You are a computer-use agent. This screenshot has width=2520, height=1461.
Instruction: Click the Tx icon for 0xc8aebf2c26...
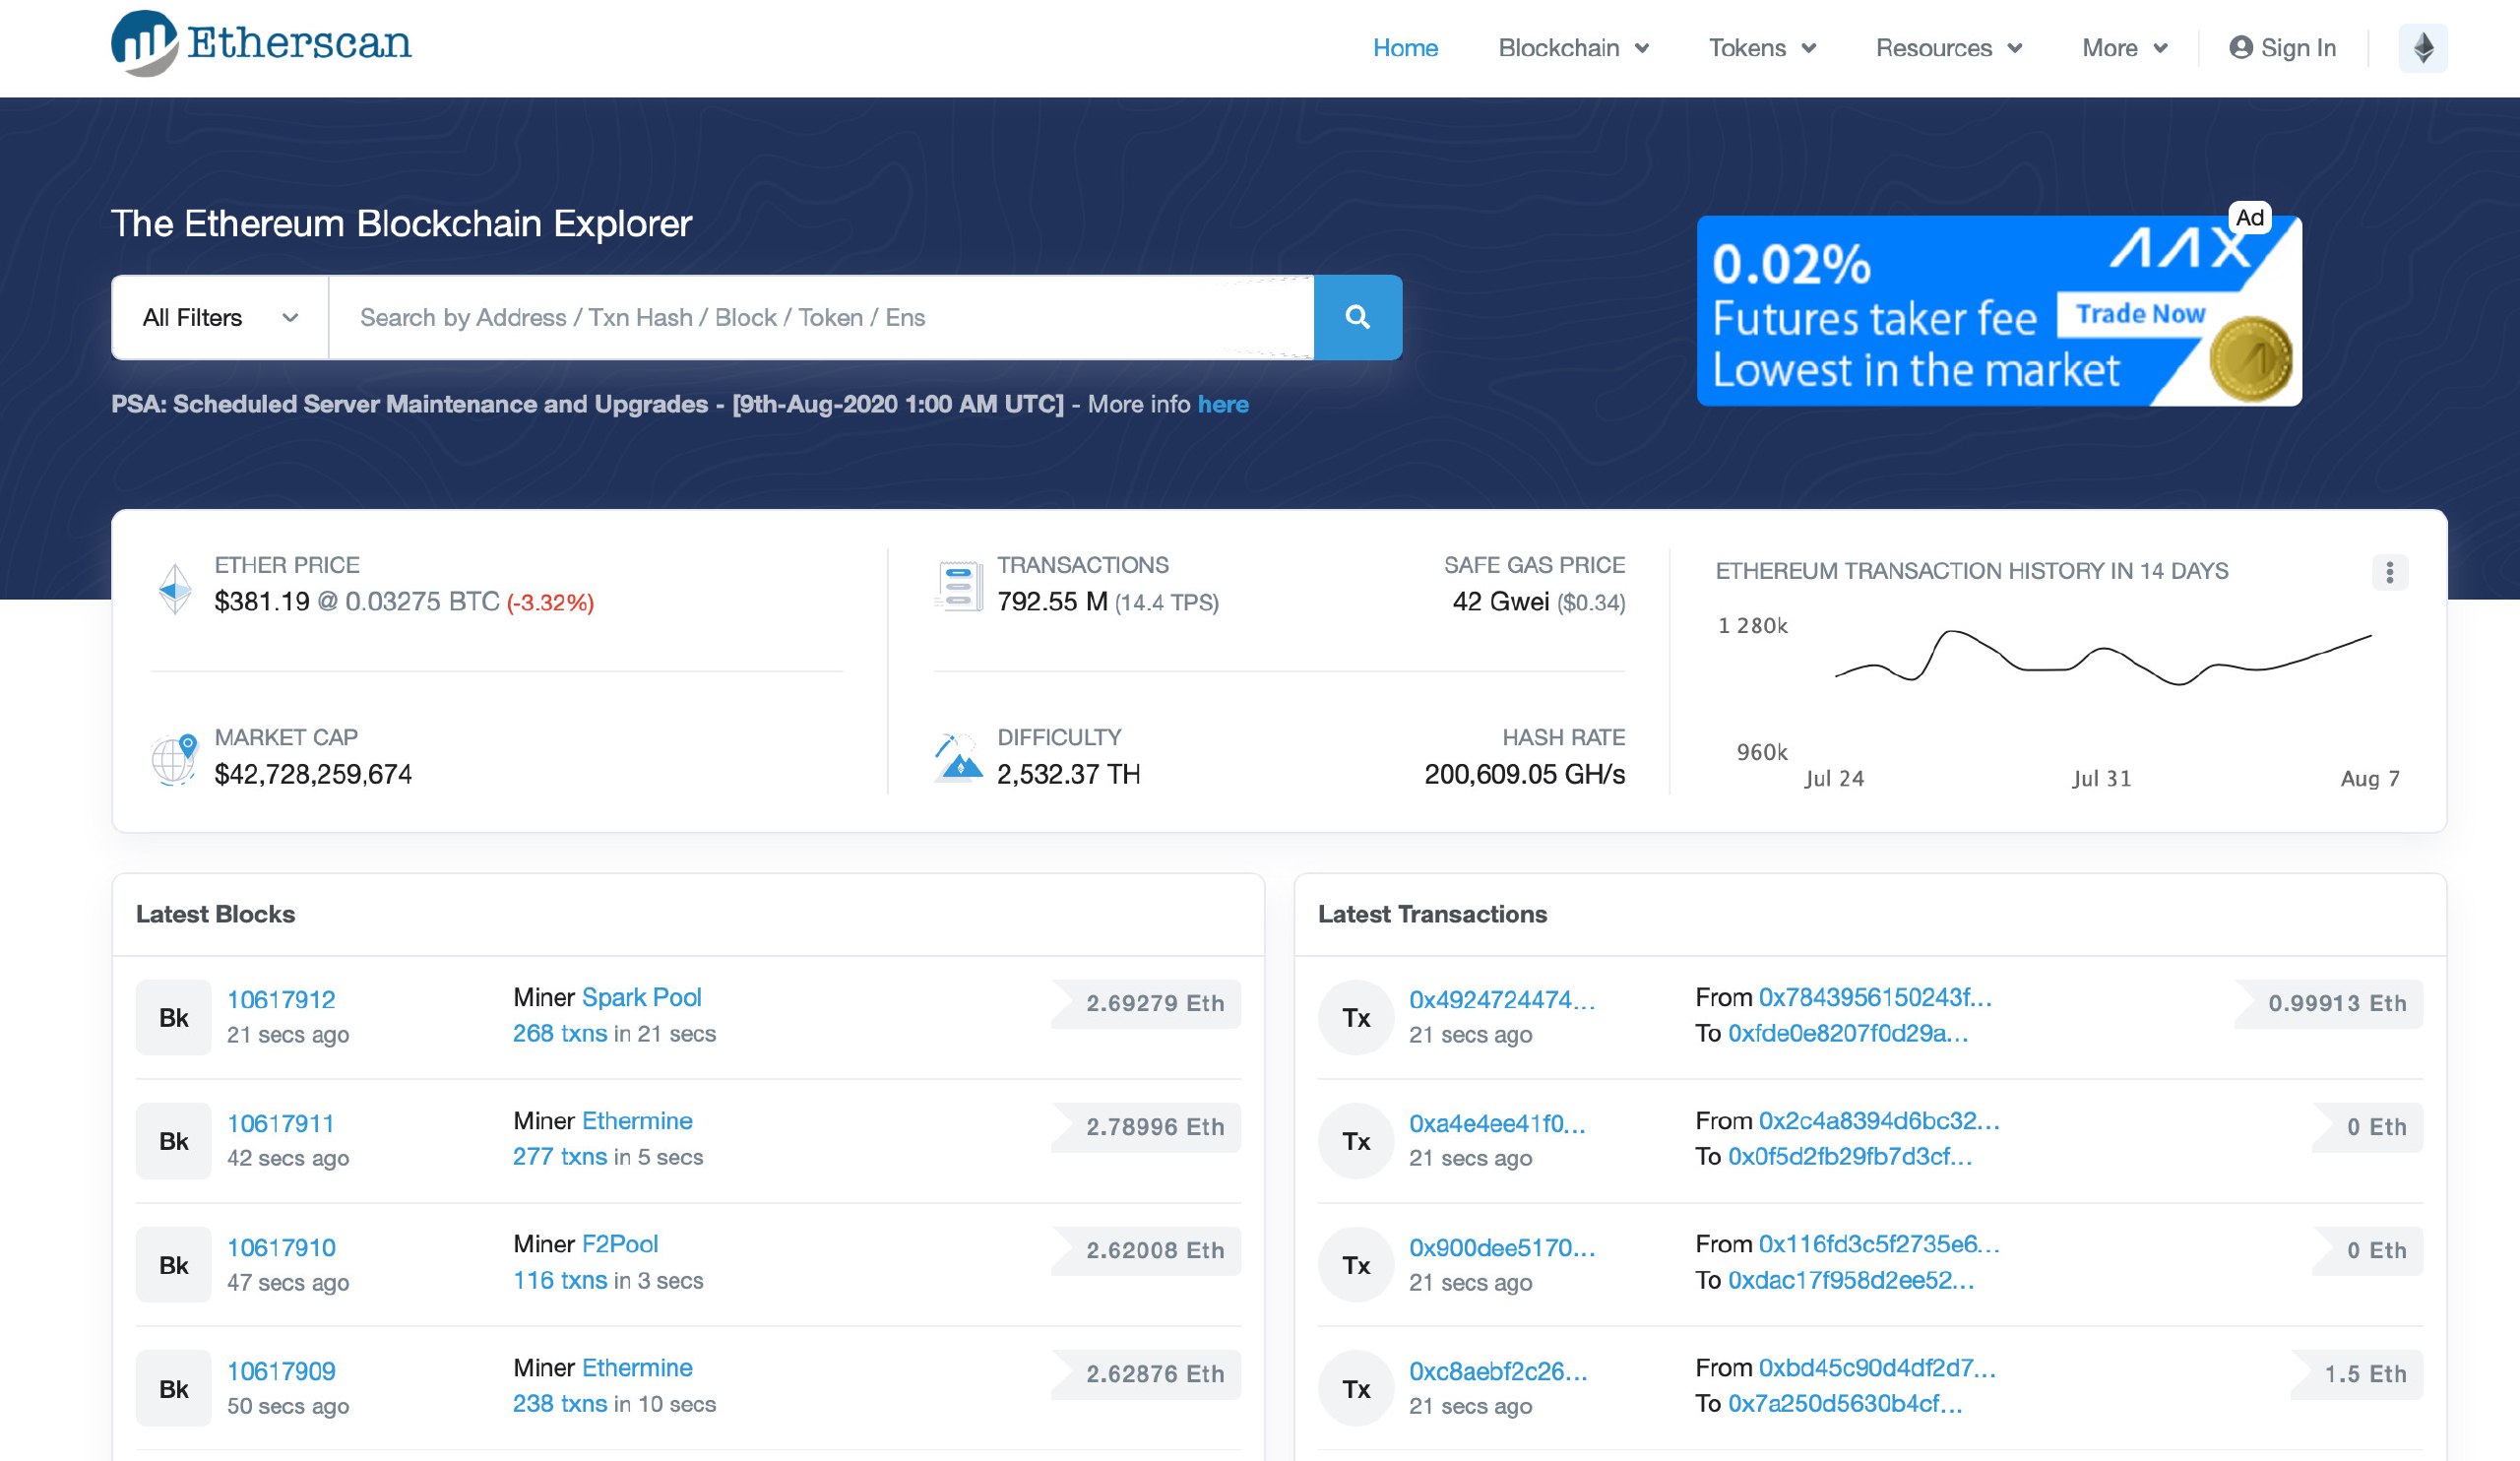point(1356,1389)
